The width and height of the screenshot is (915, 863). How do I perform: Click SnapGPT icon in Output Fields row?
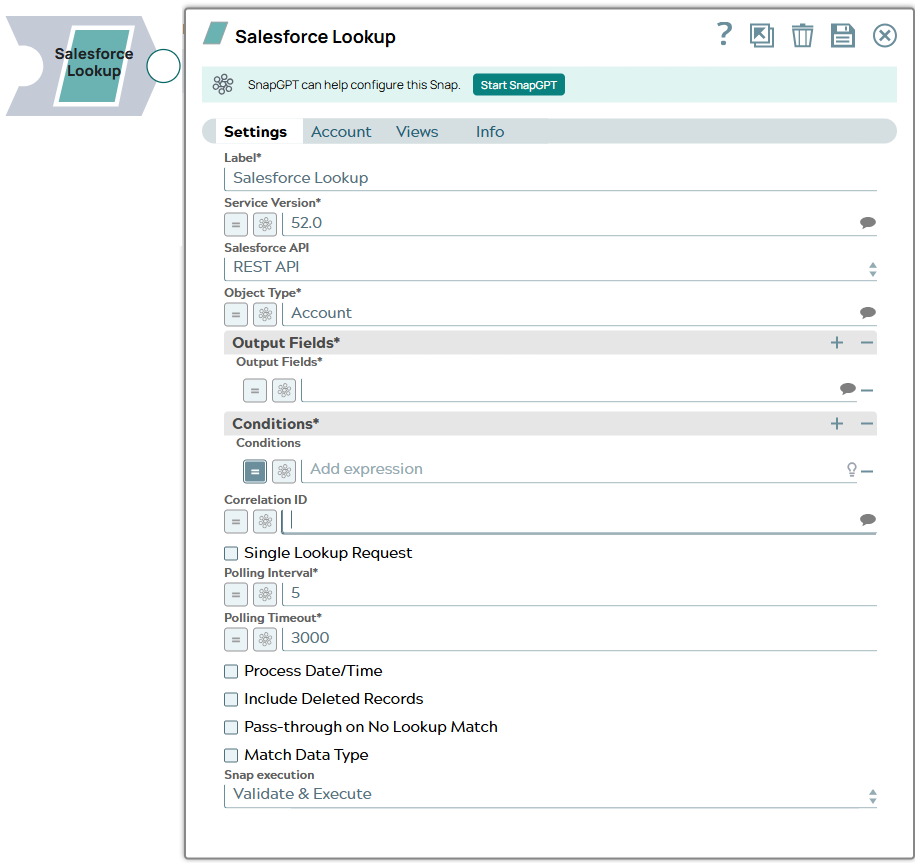284,390
